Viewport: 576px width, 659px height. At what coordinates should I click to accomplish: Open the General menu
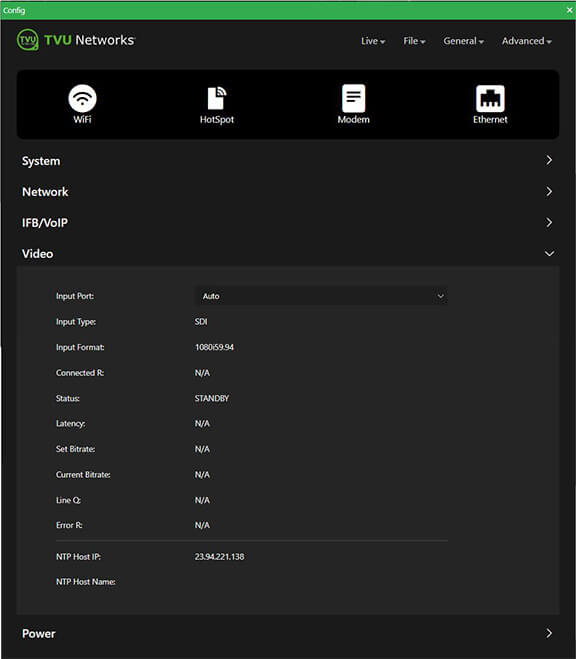point(463,41)
